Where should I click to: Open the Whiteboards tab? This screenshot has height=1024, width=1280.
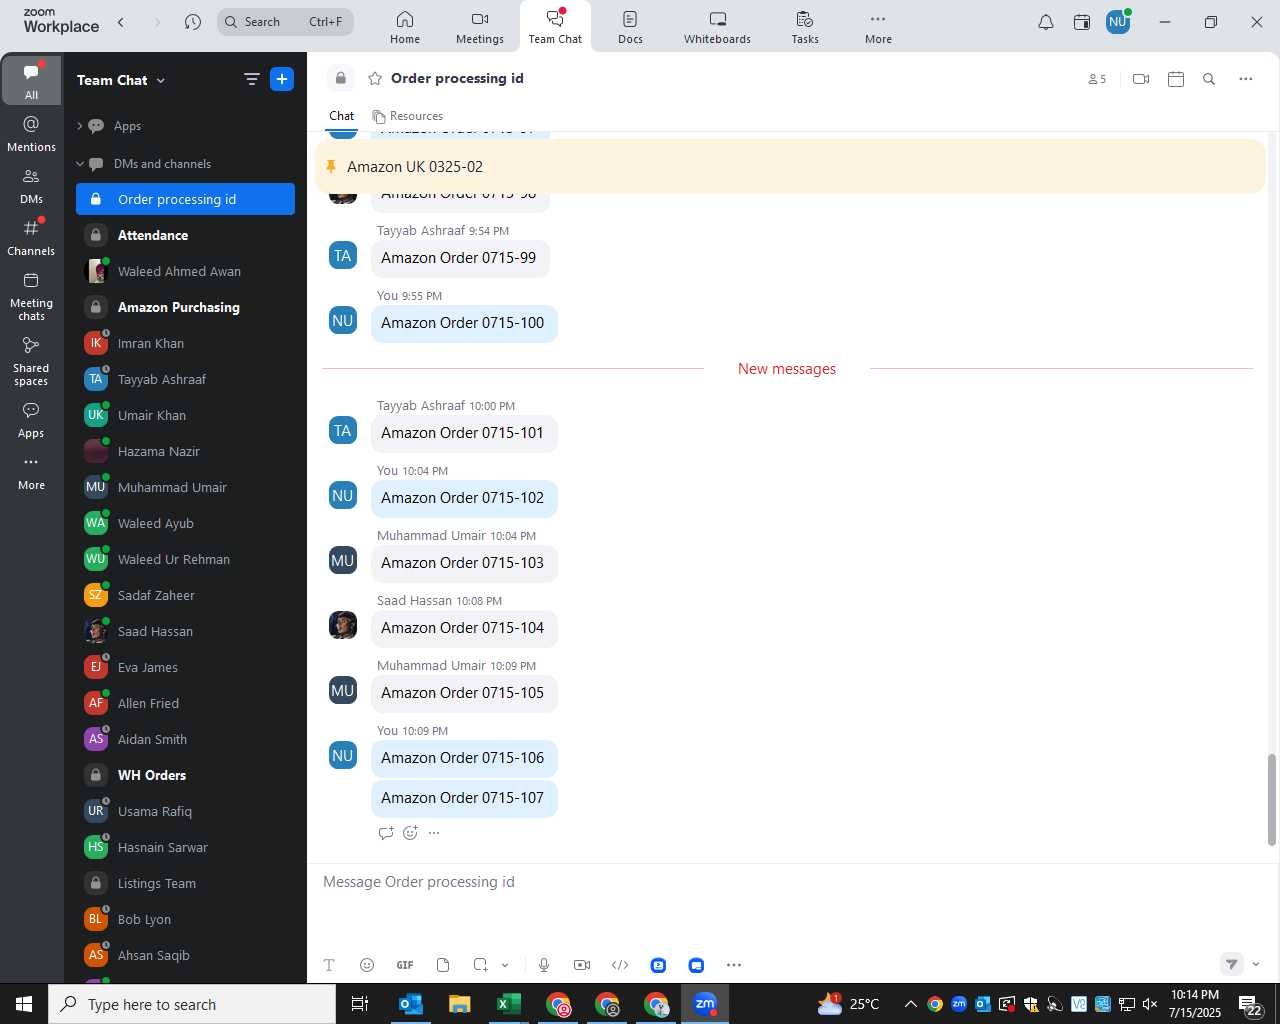(717, 27)
